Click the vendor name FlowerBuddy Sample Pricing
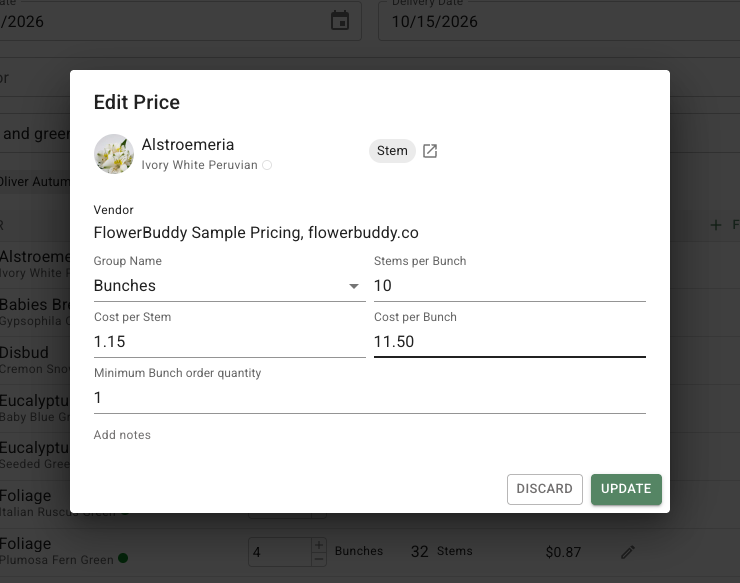The width and height of the screenshot is (740, 583). (x=256, y=233)
